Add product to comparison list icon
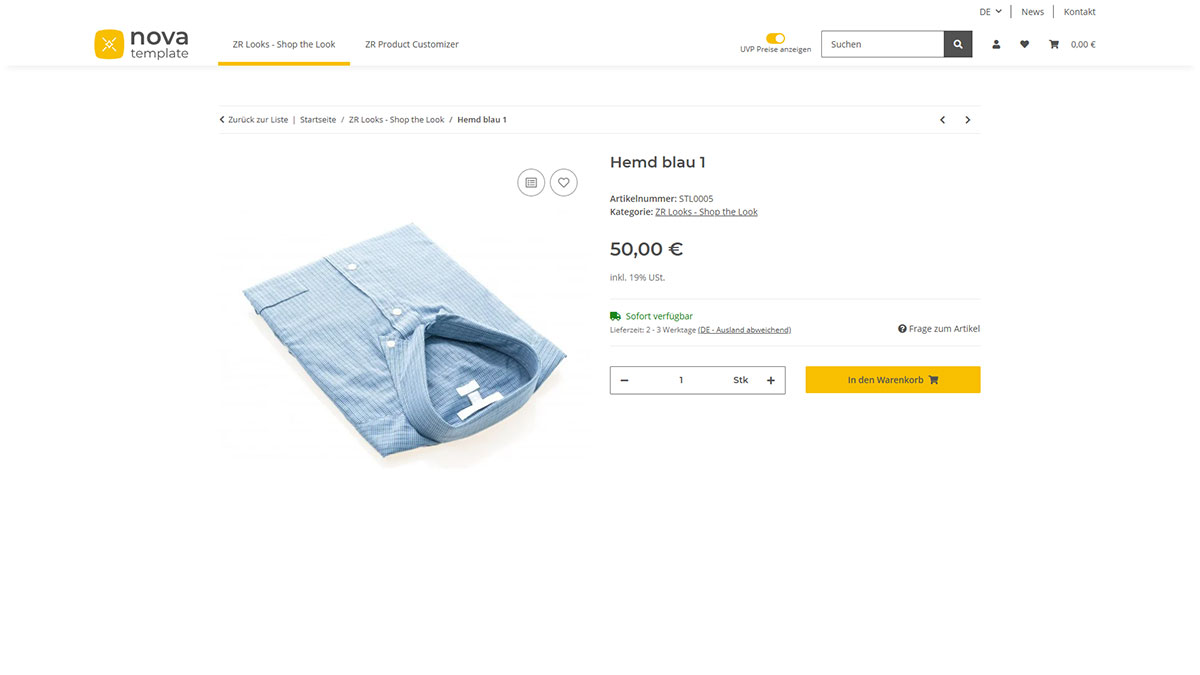Image resolution: width=1200 pixels, height=675 pixels. point(531,182)
